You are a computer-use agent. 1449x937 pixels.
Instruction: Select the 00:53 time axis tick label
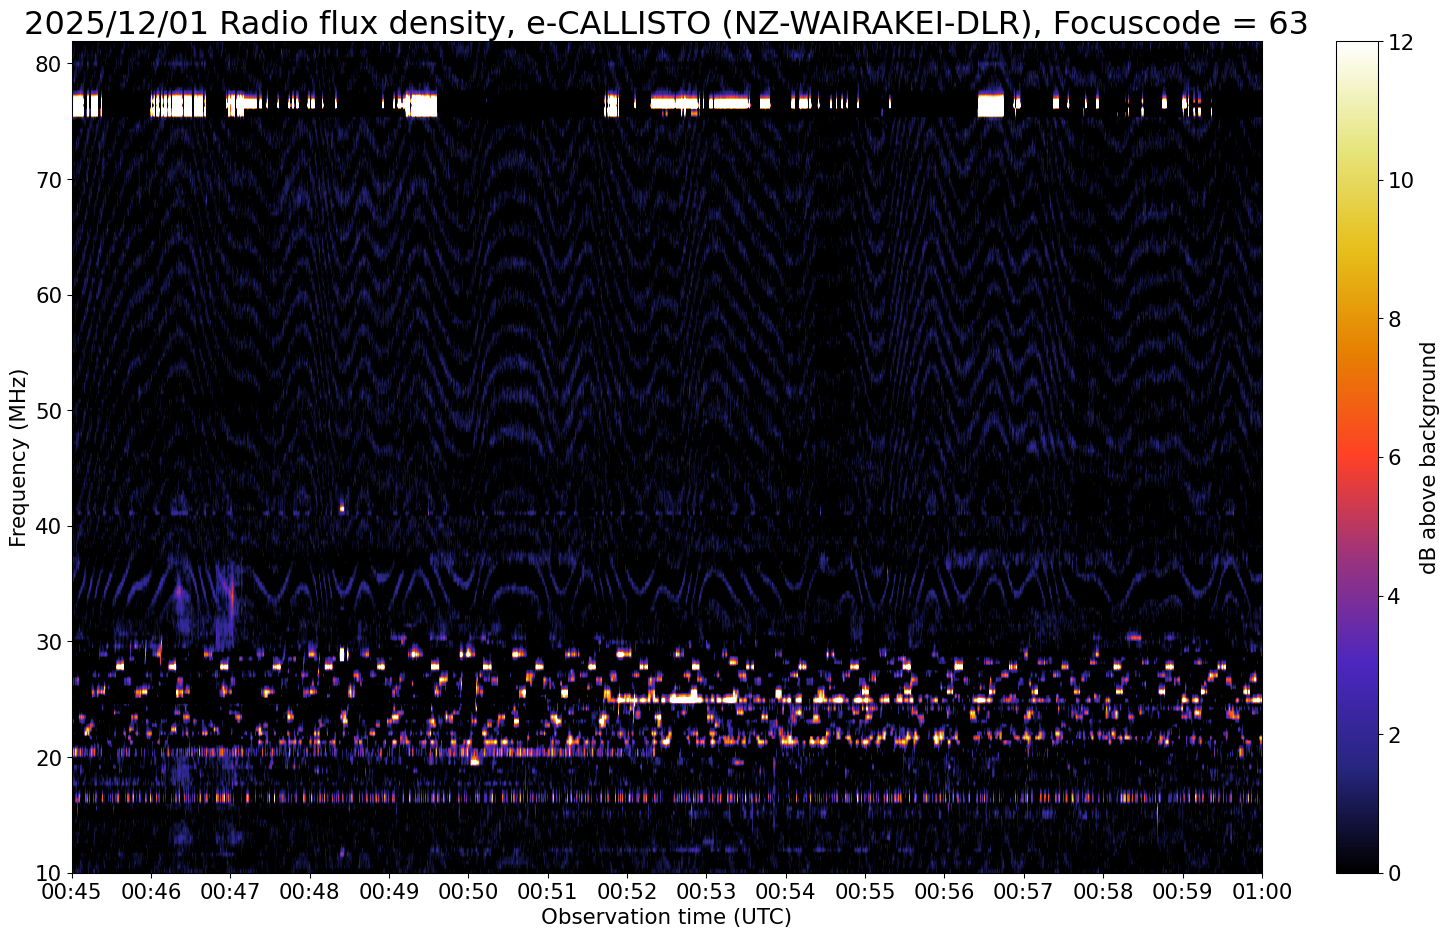706,890
